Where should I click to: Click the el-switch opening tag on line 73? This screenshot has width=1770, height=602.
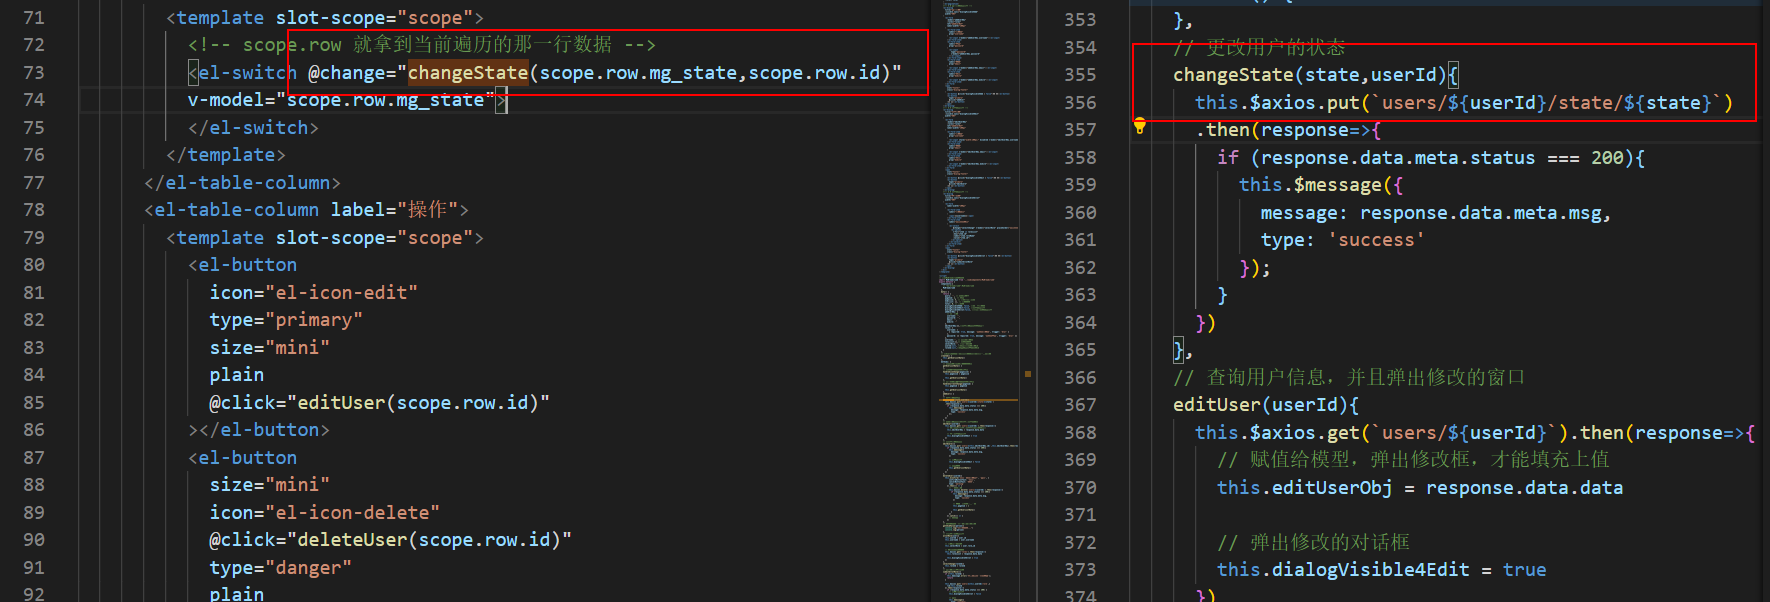[243, 73]
